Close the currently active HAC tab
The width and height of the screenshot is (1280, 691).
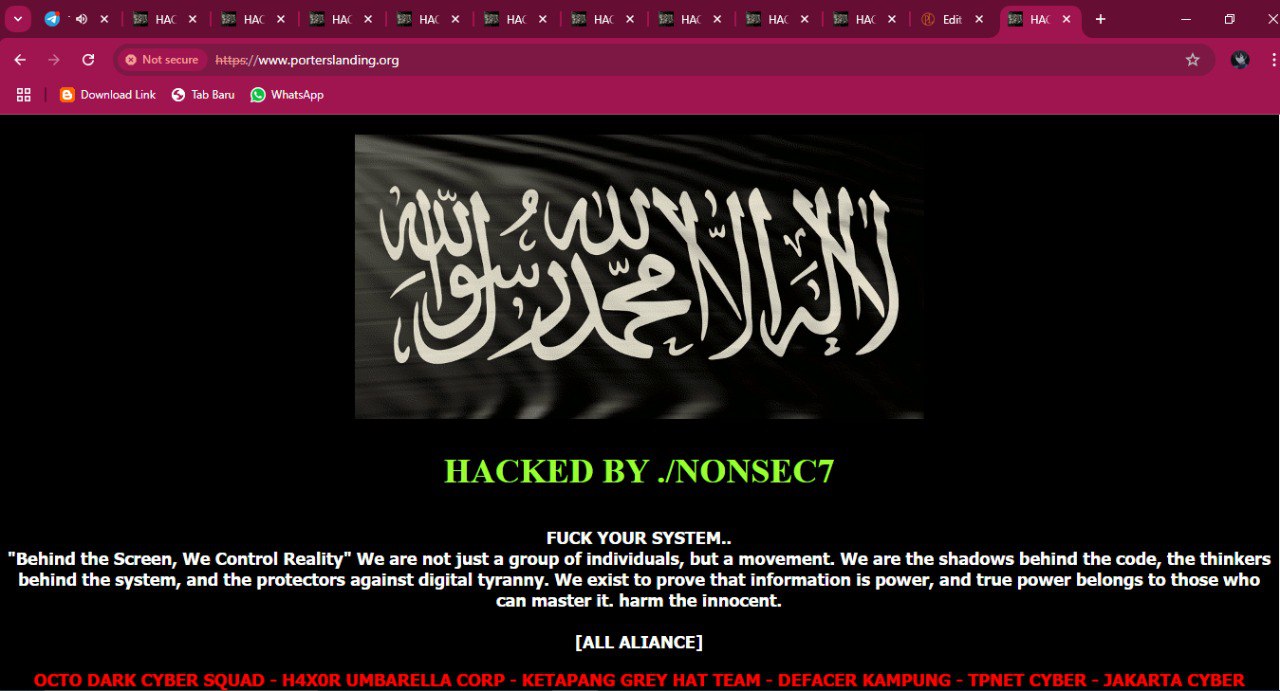[x=1066, y=19]
